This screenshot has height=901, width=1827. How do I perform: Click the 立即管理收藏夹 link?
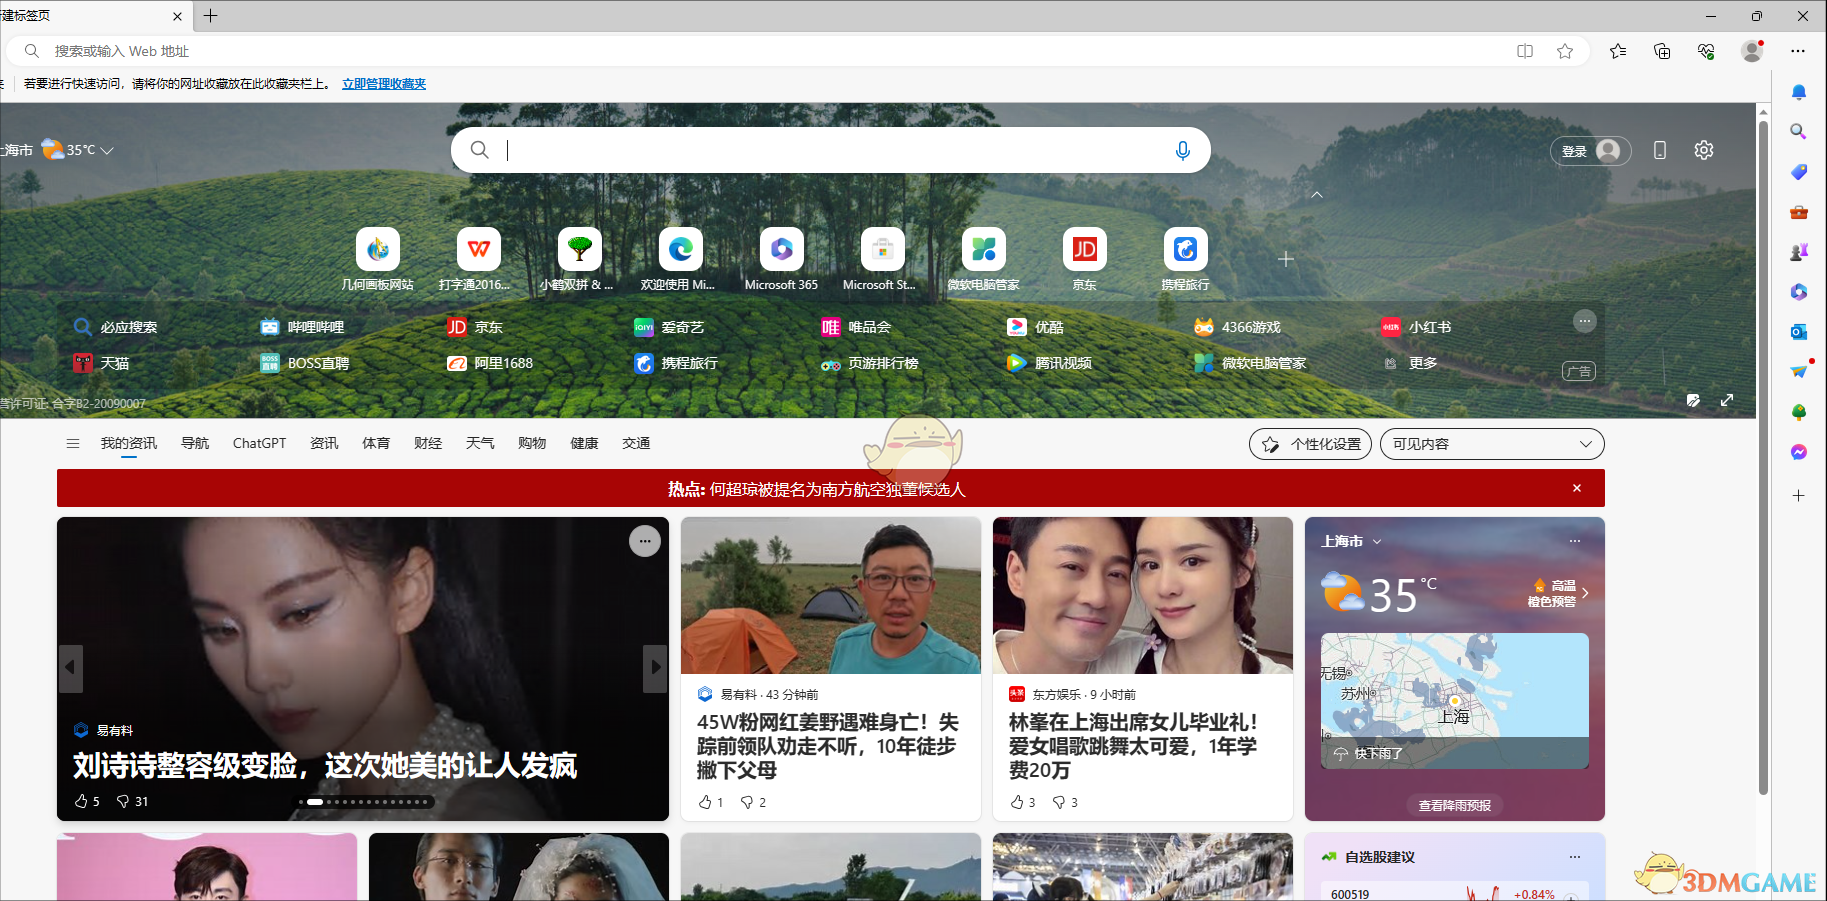coord(383,84)
